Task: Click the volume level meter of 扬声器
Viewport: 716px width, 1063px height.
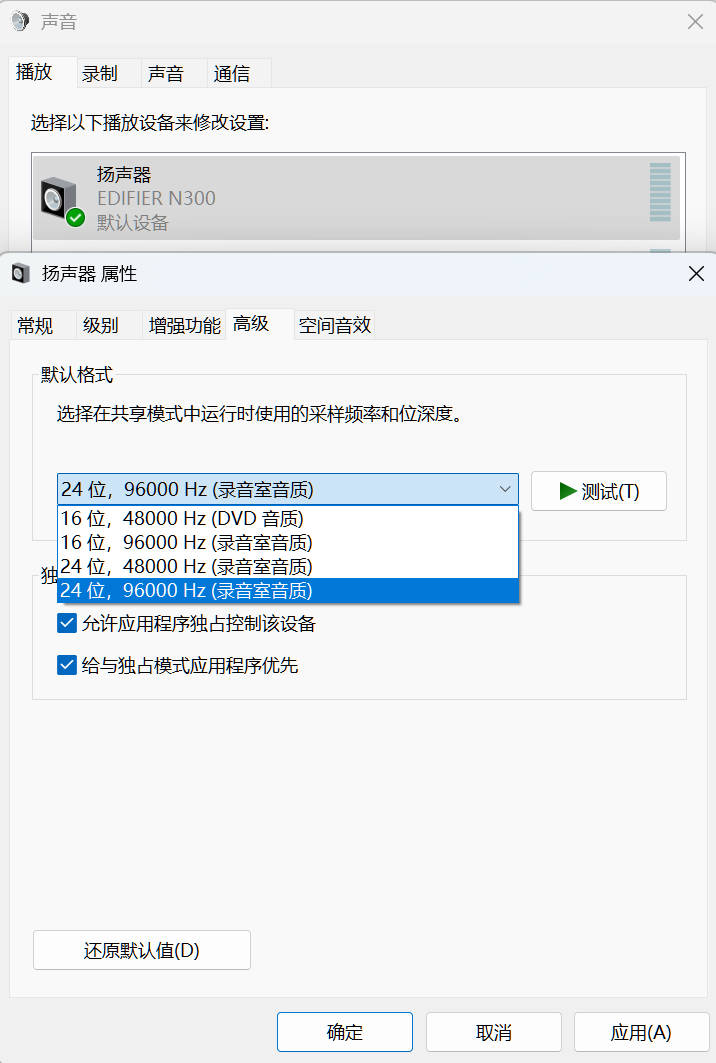Action: tap(660, 192)
